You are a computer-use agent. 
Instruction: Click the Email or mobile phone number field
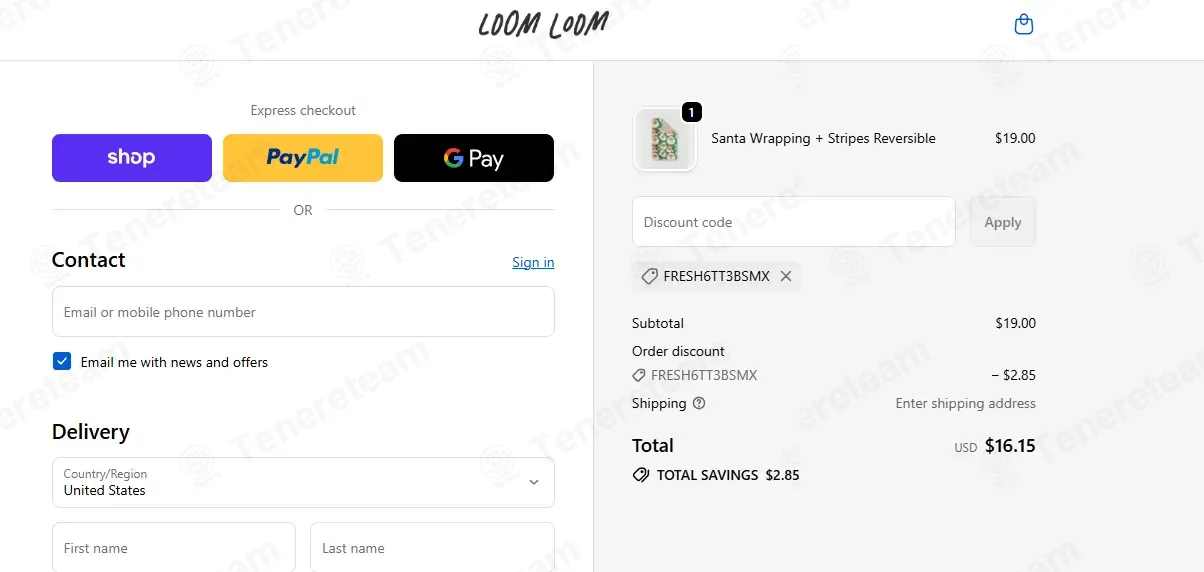pos(303,312)
